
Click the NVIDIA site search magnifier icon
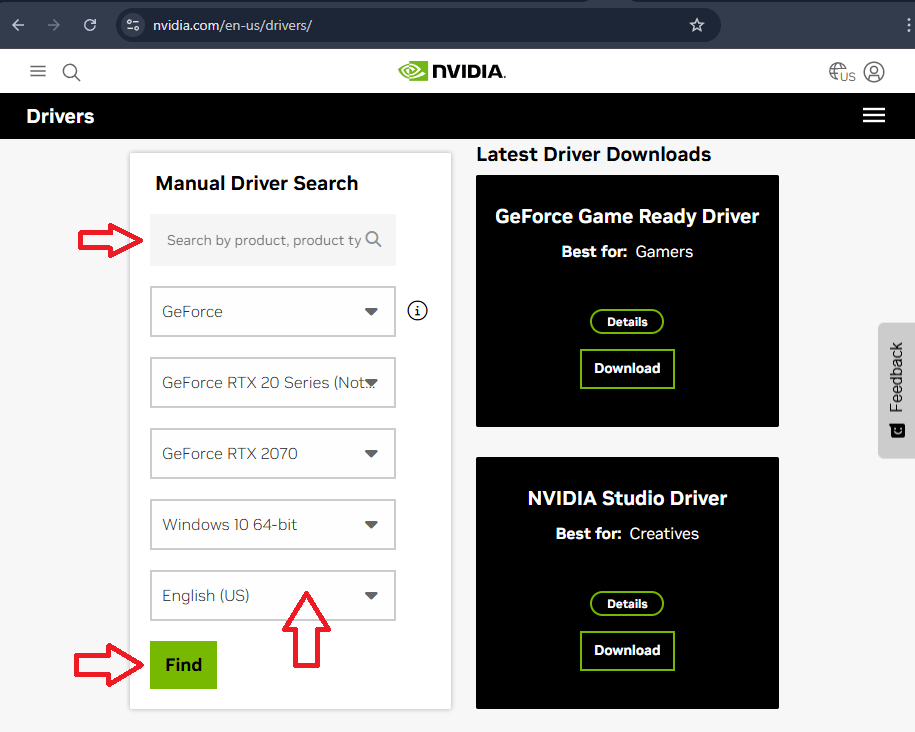click(70, 71)
